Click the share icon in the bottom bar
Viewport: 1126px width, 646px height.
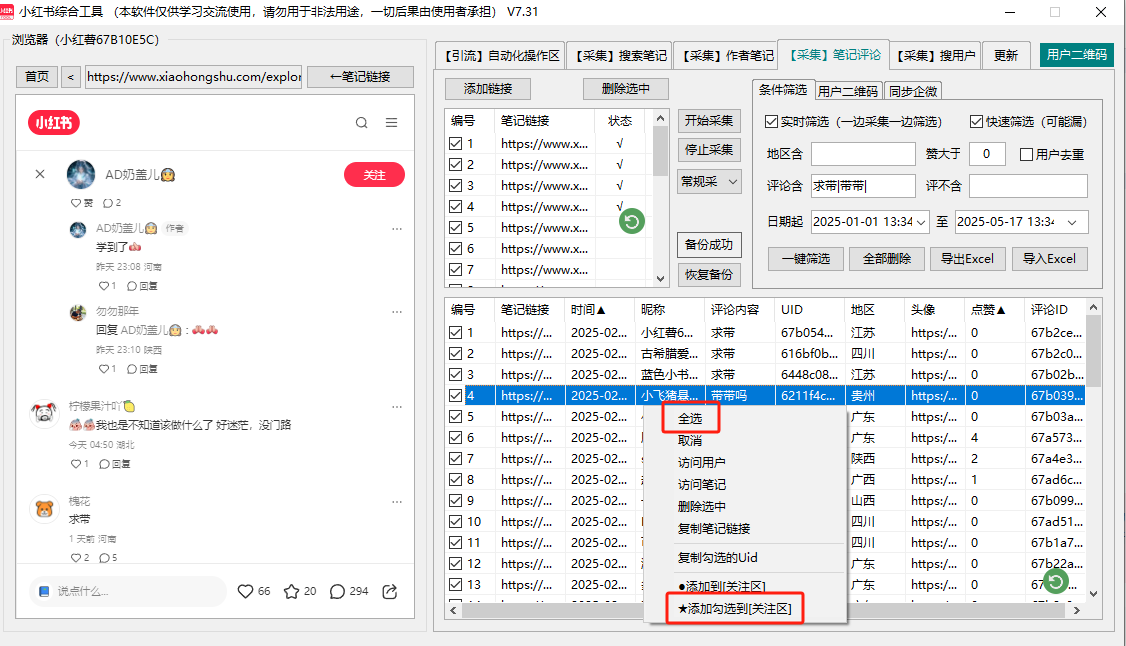[390, 591]
